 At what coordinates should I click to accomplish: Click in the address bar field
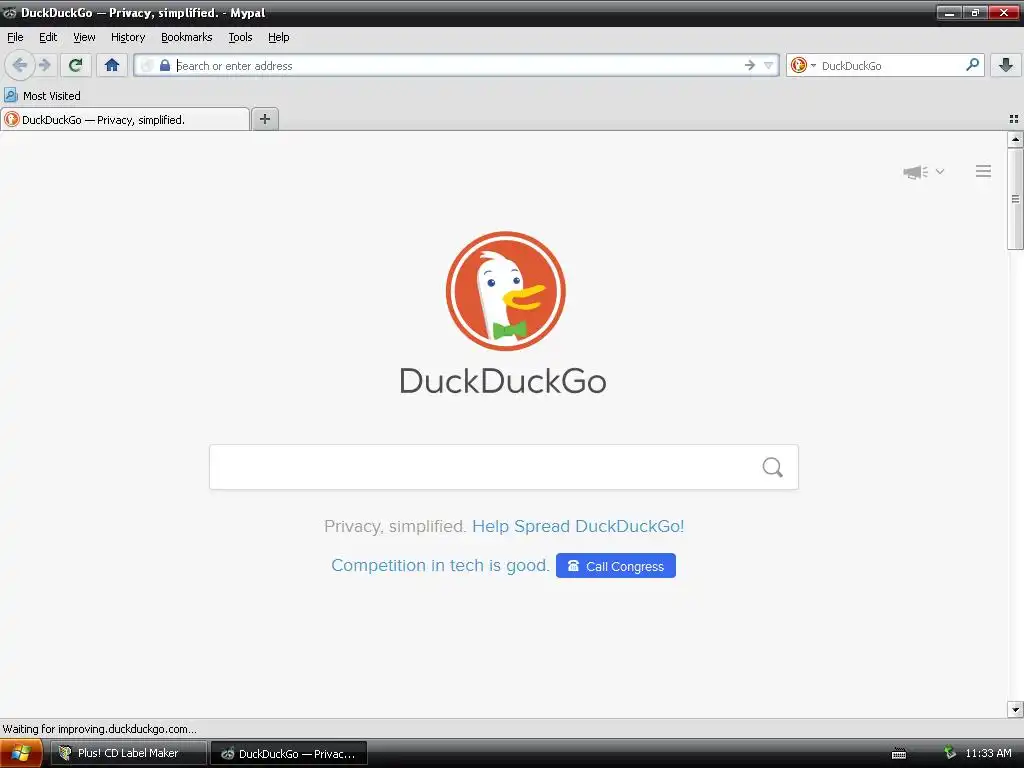pyautogui.click(x=457, y=65)
